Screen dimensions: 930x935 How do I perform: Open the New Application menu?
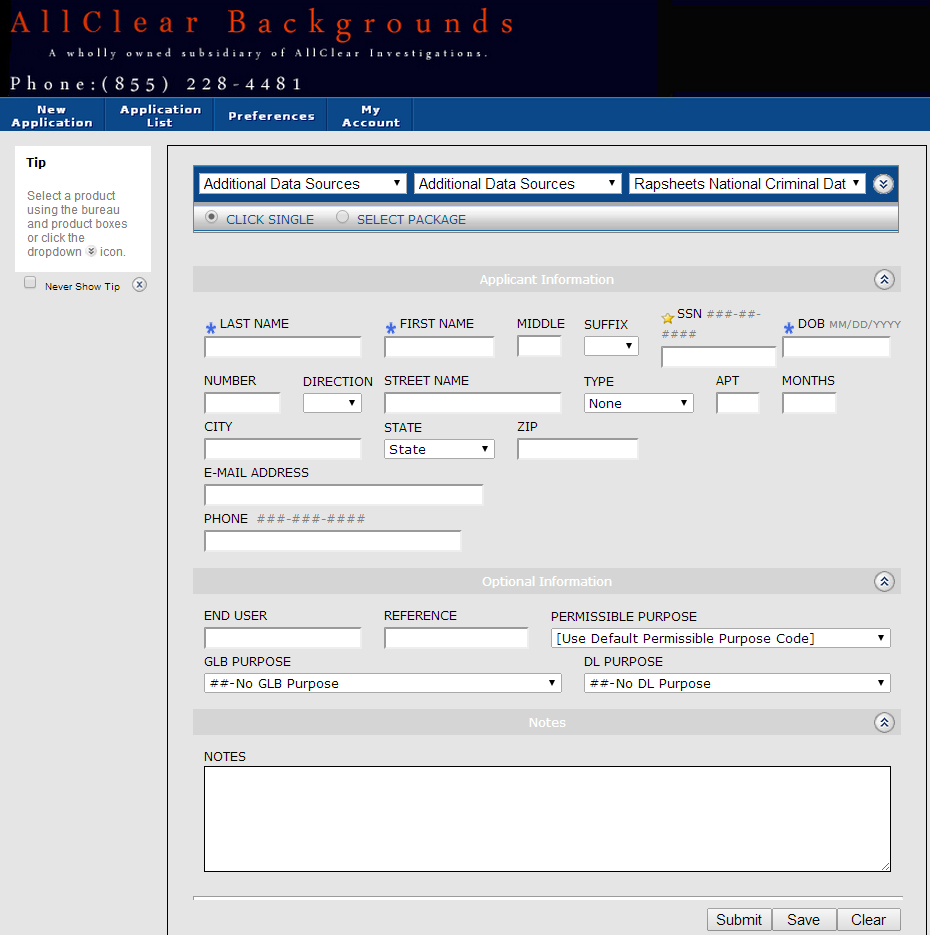52,116
